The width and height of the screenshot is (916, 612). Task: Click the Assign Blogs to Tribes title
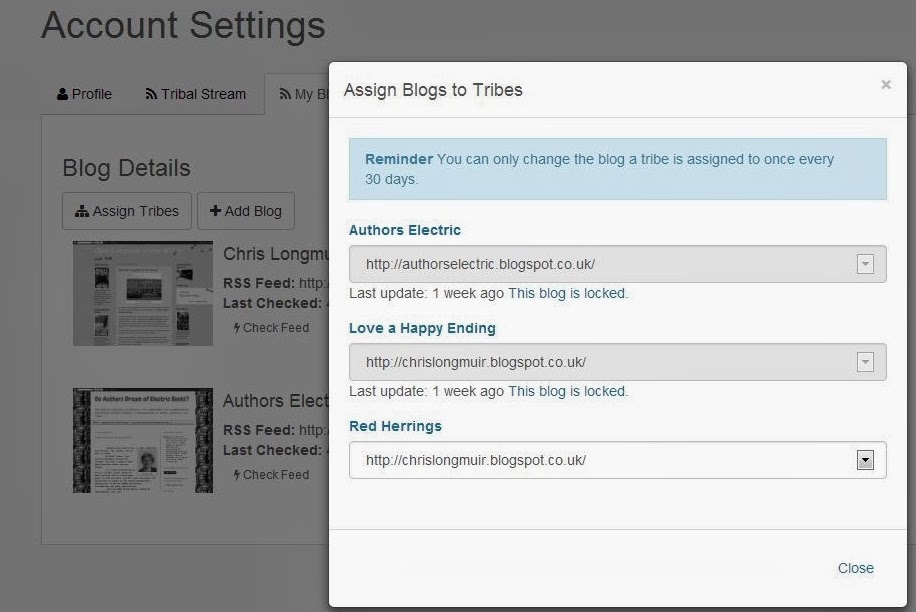click(x=433, y=90)
